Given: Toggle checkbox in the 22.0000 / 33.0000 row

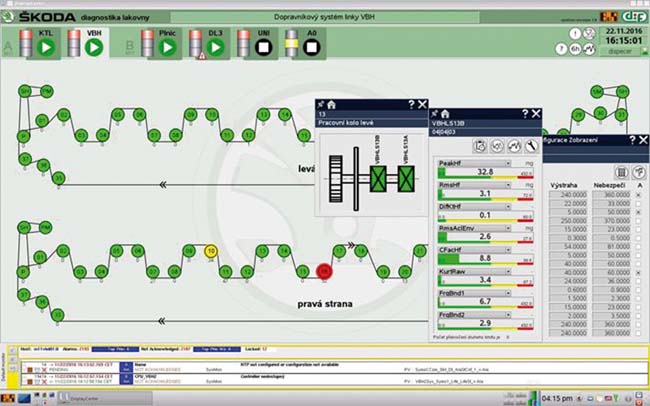Looking at the screenshot, I should (639, 203).
